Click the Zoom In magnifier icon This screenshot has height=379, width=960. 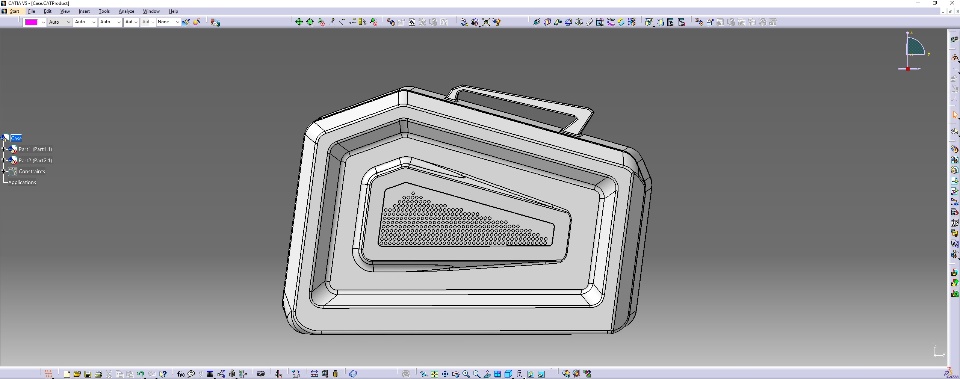(466, 373)
